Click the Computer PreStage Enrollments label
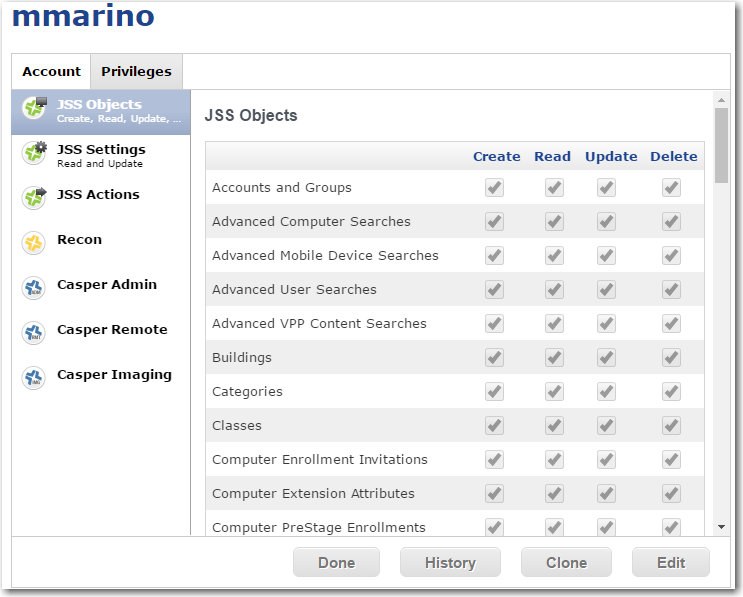Viewport: 743px width, 597px height. (319, 527)
